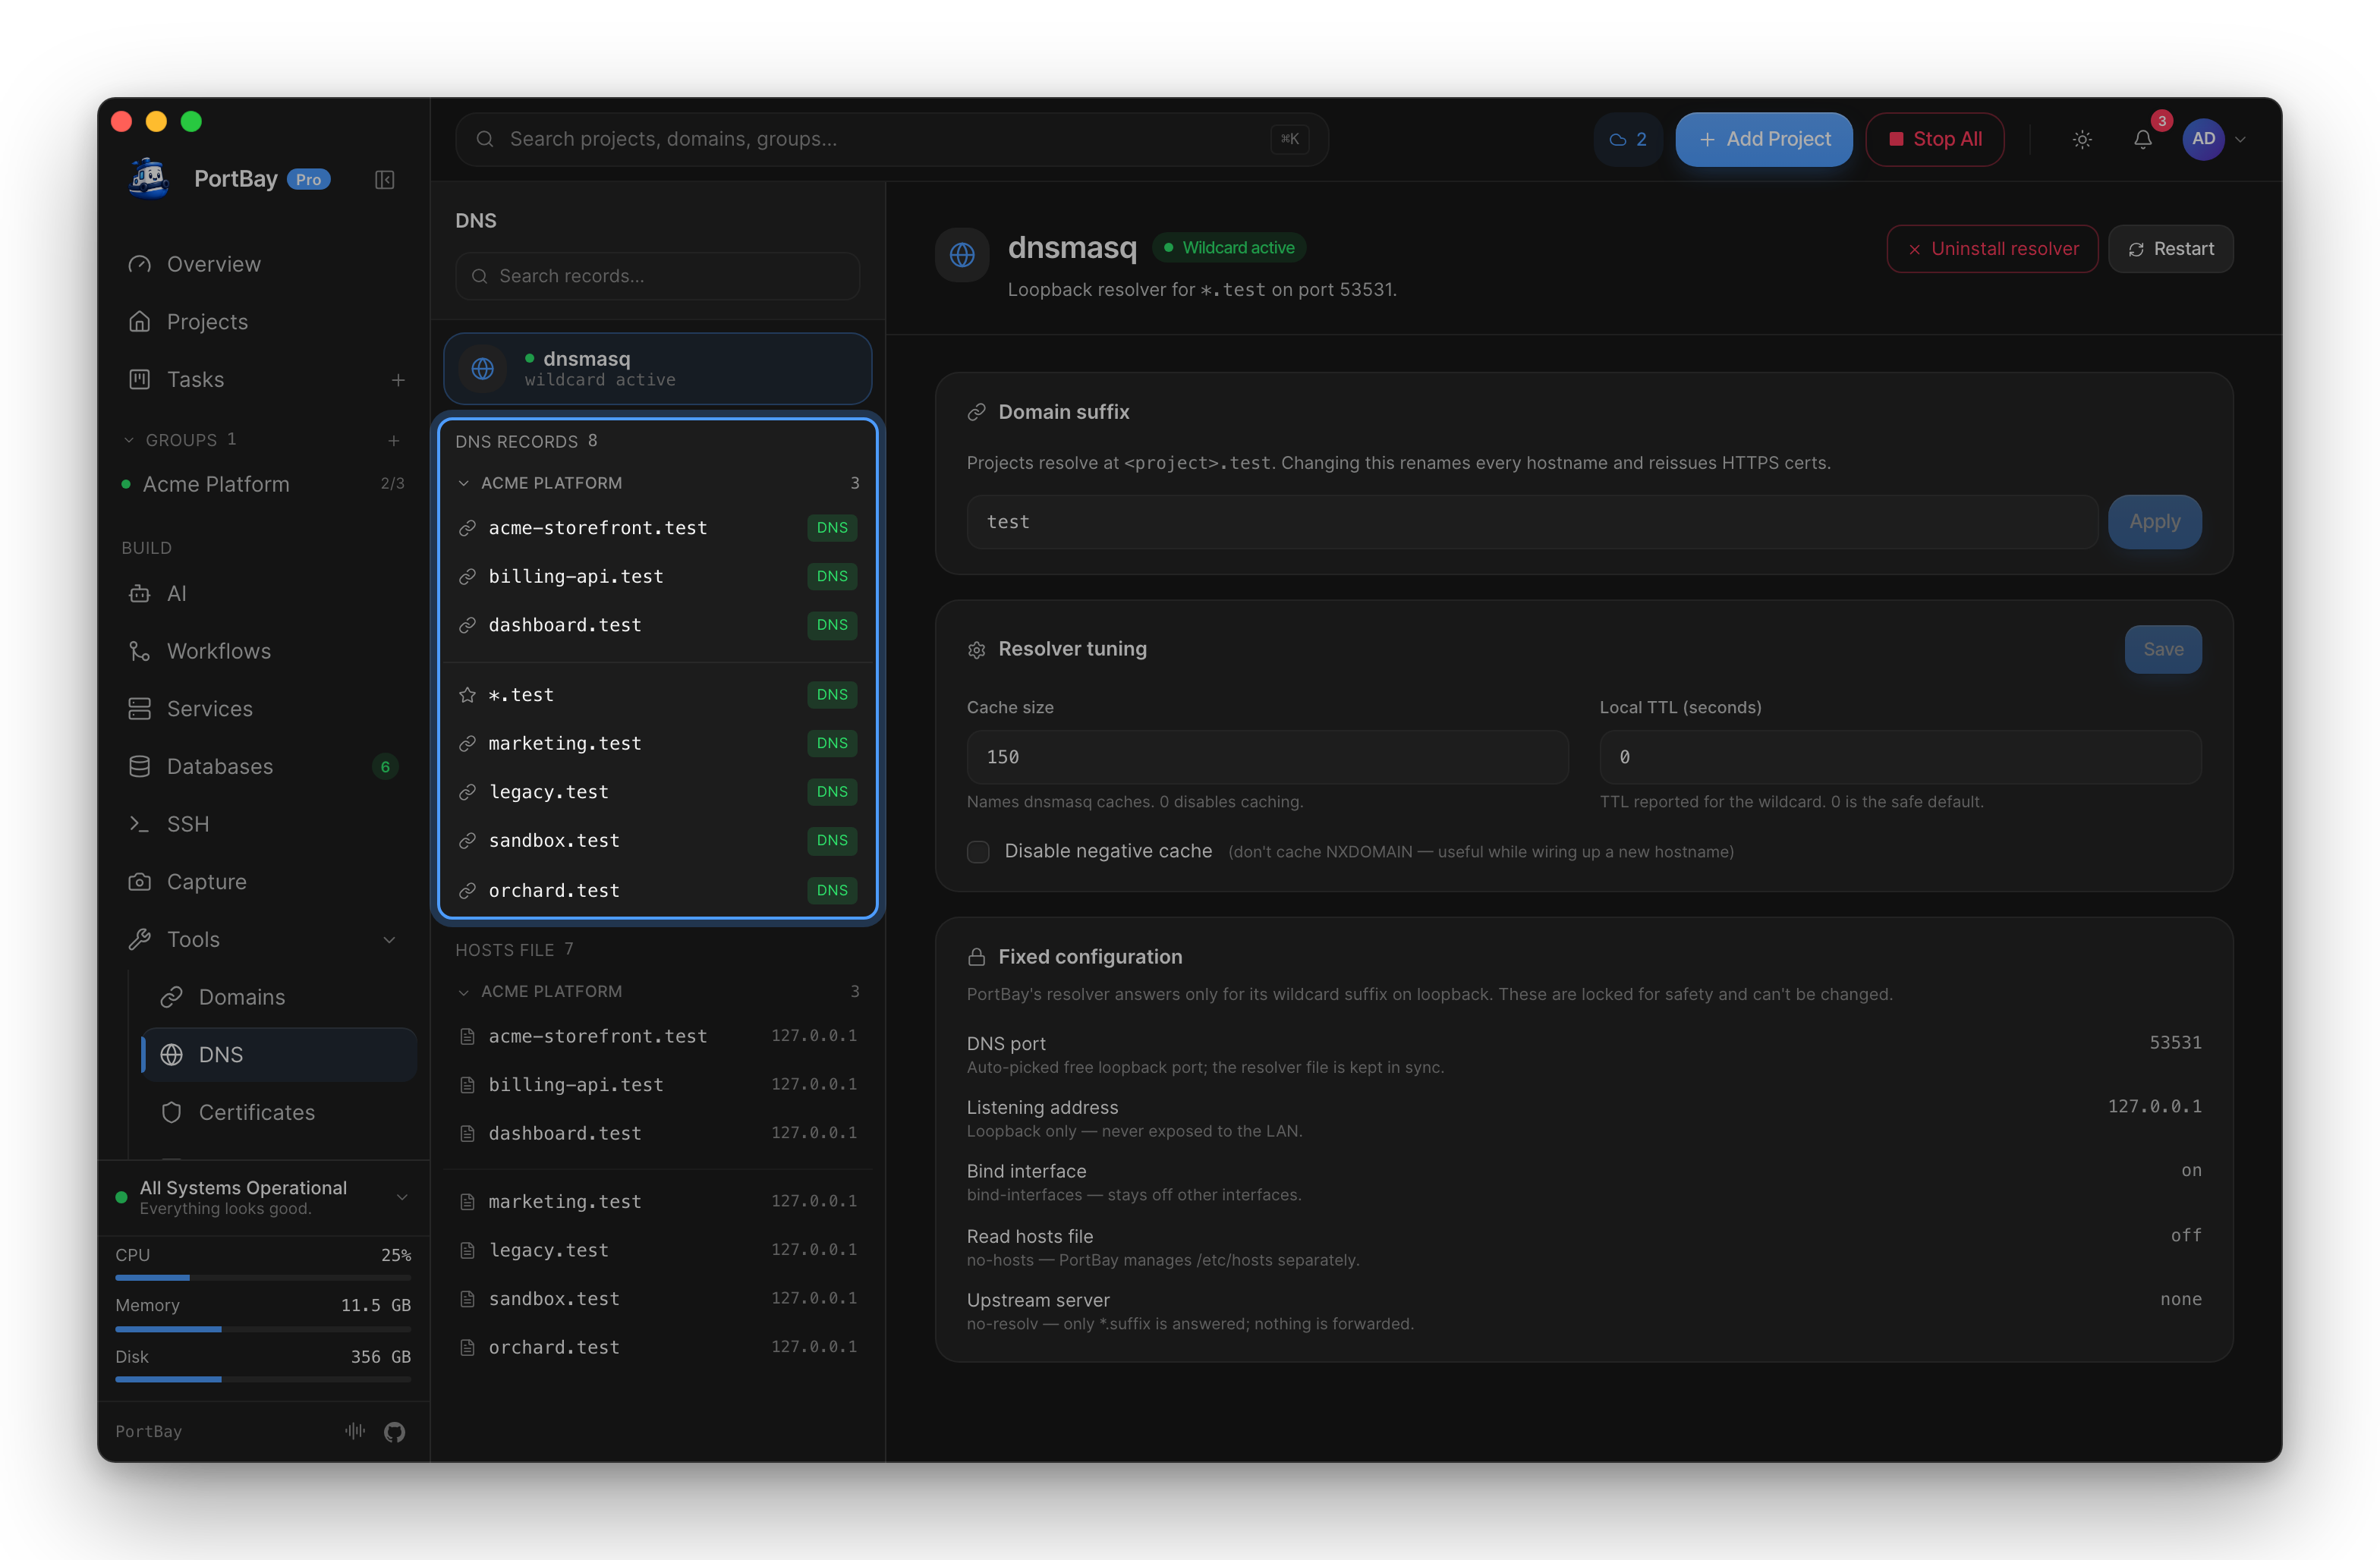
Task: Open Databases section
Action: [264, 767]
